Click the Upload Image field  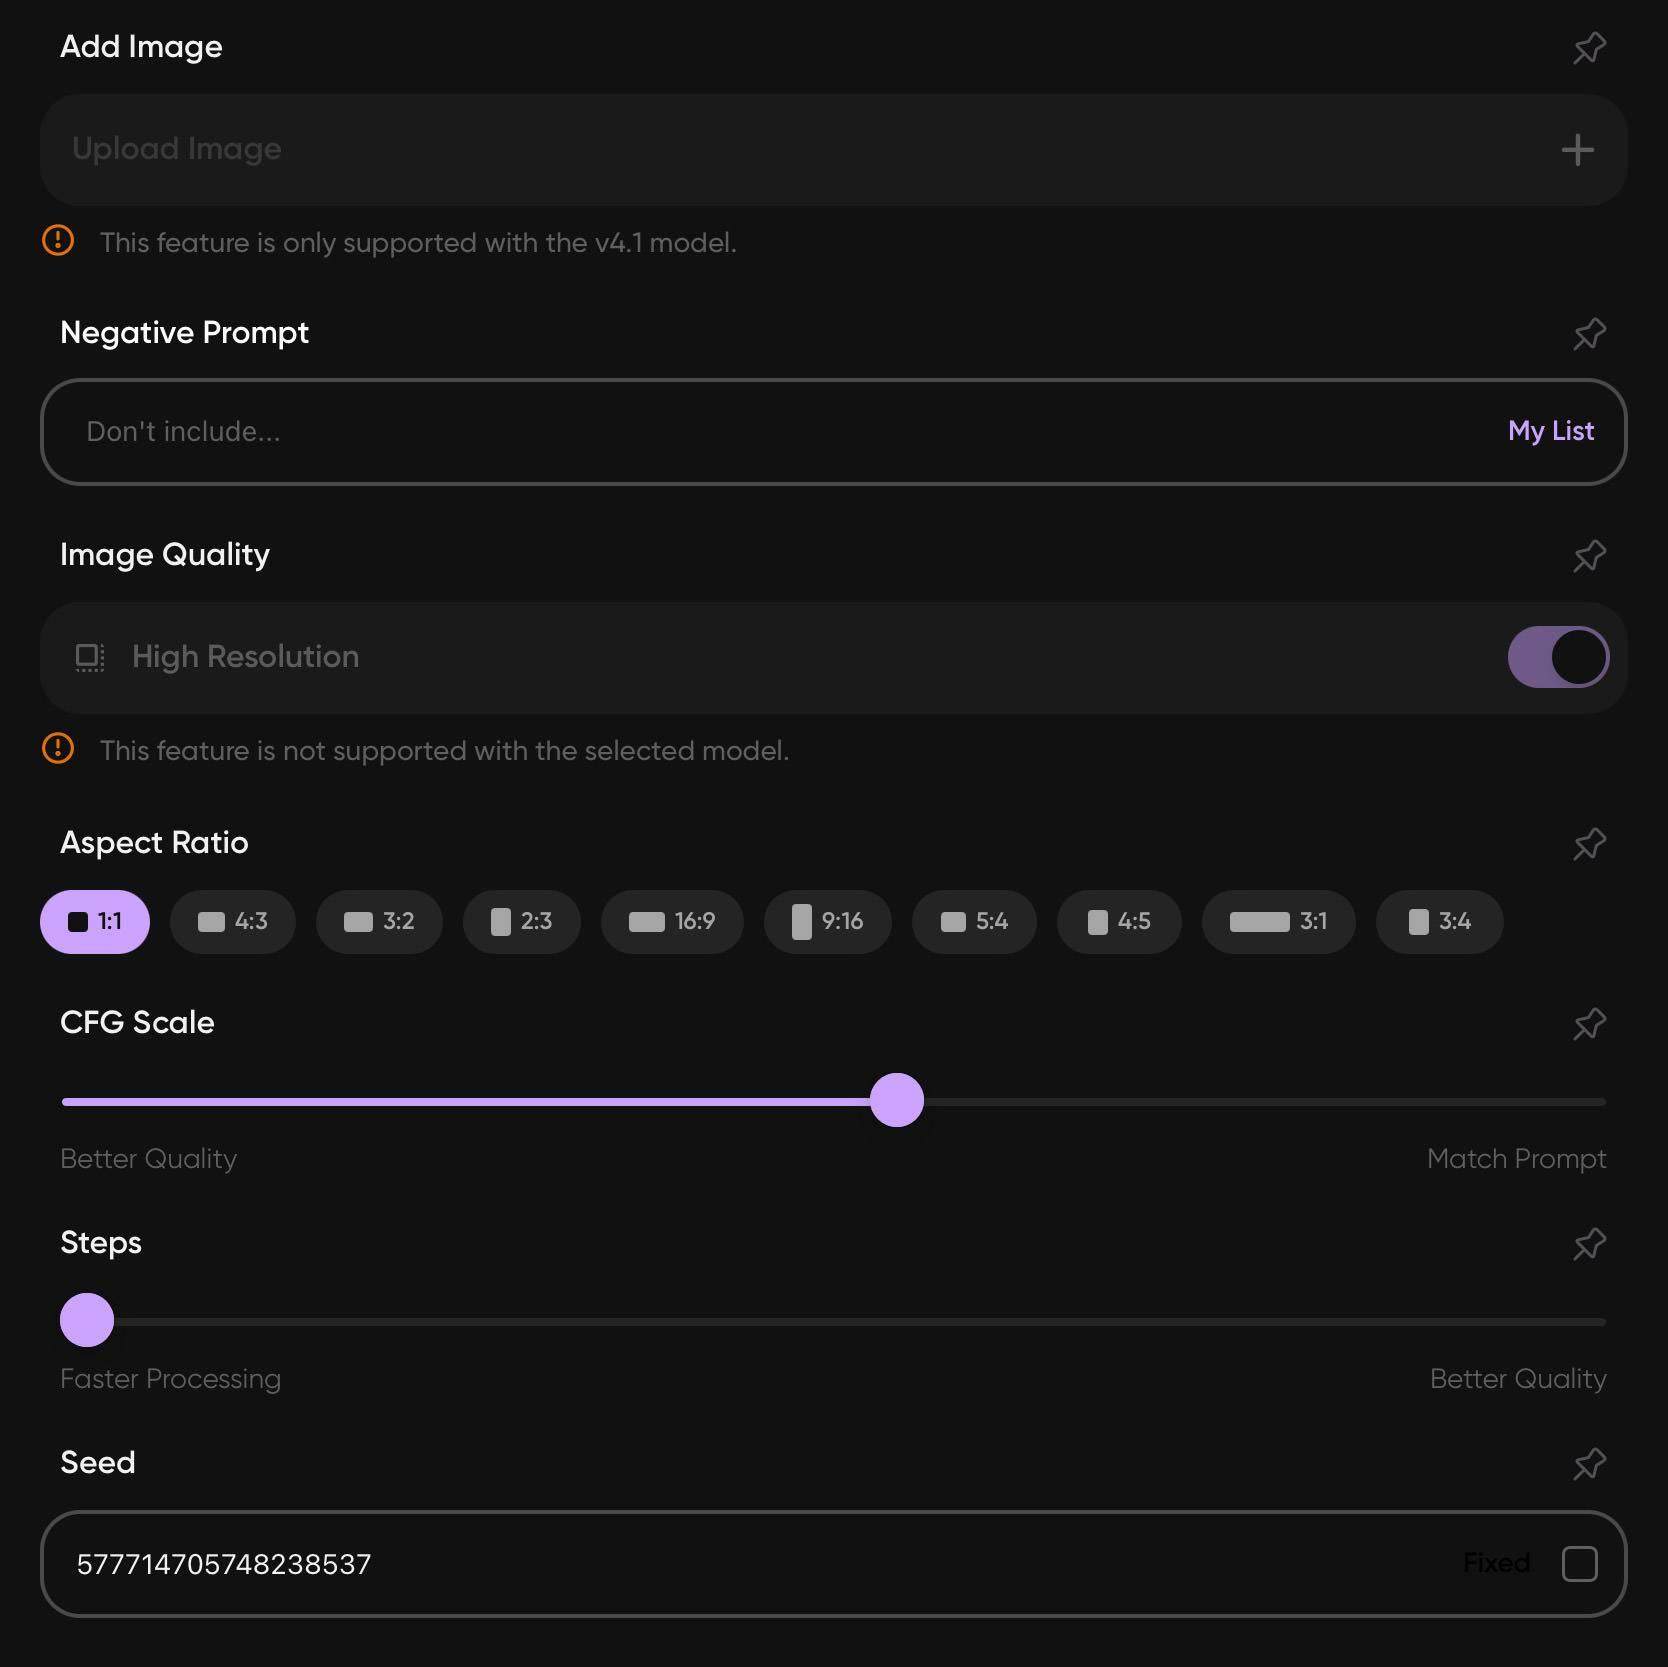[x=833, y=150]
